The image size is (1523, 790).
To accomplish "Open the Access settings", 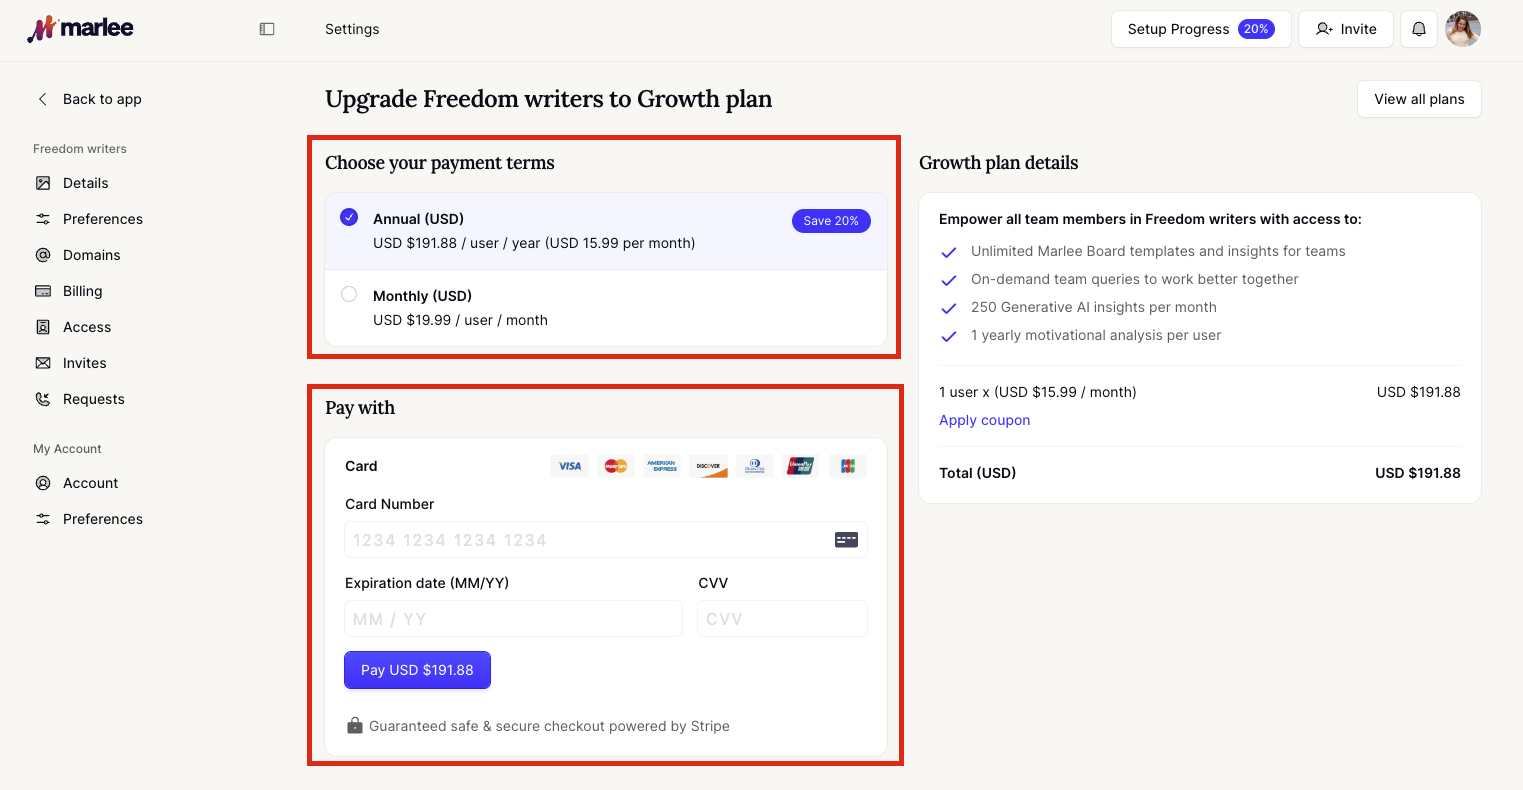I will coord(87,327).
